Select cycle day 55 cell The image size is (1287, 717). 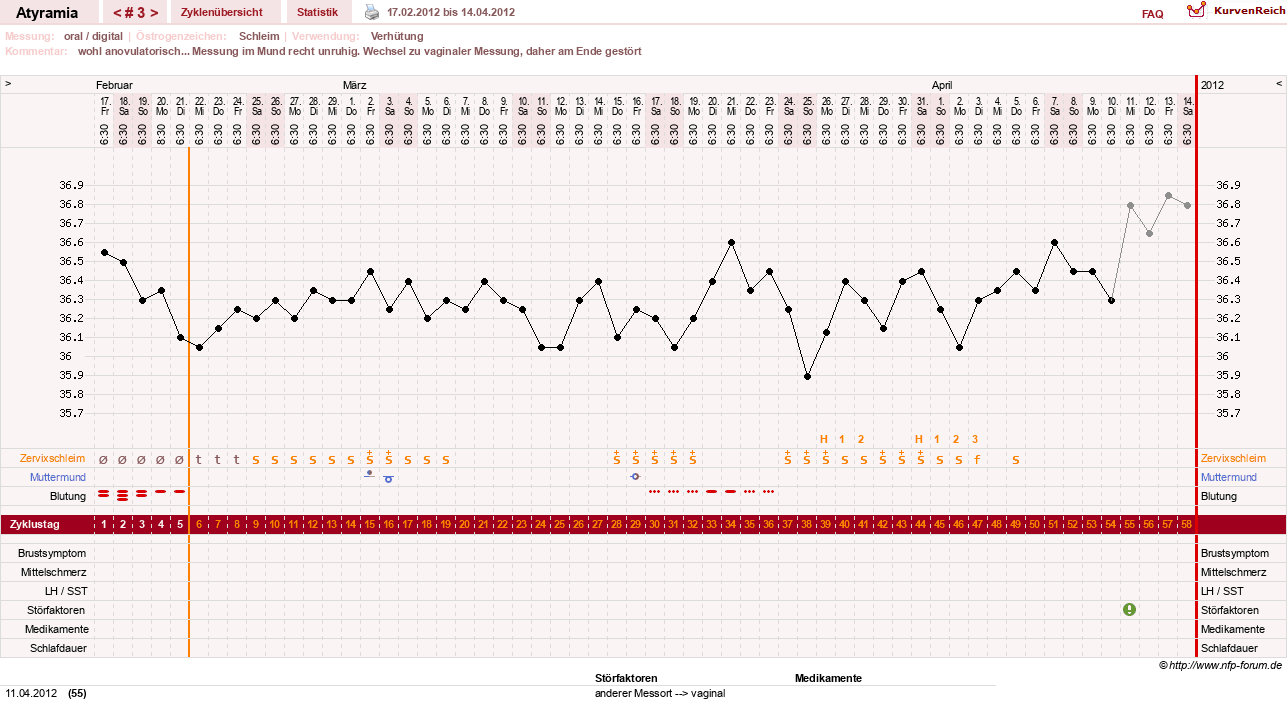[x=1130, y=524]
